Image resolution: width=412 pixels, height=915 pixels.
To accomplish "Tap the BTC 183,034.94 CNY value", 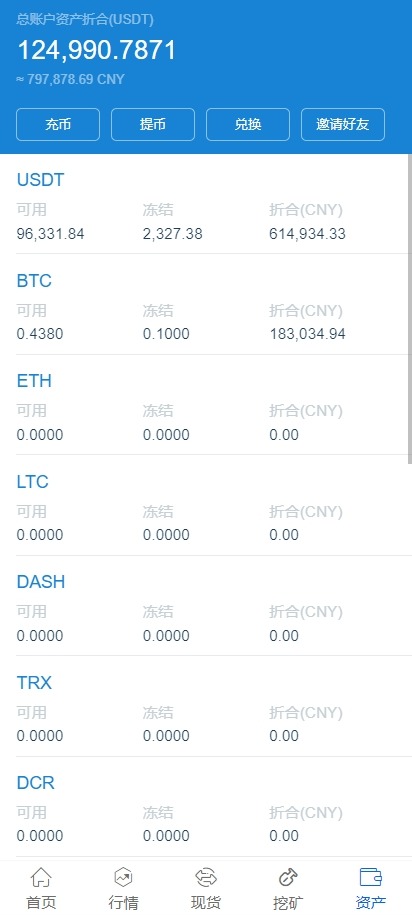I will pyautogui.click(x=307, y=334).
